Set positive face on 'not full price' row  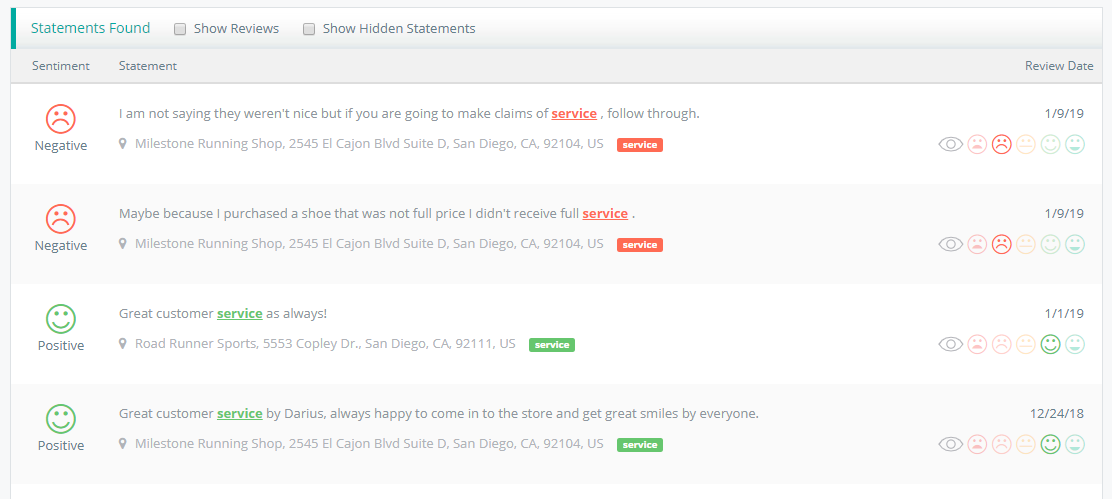pyautogui.click(x=1050, y=245)
